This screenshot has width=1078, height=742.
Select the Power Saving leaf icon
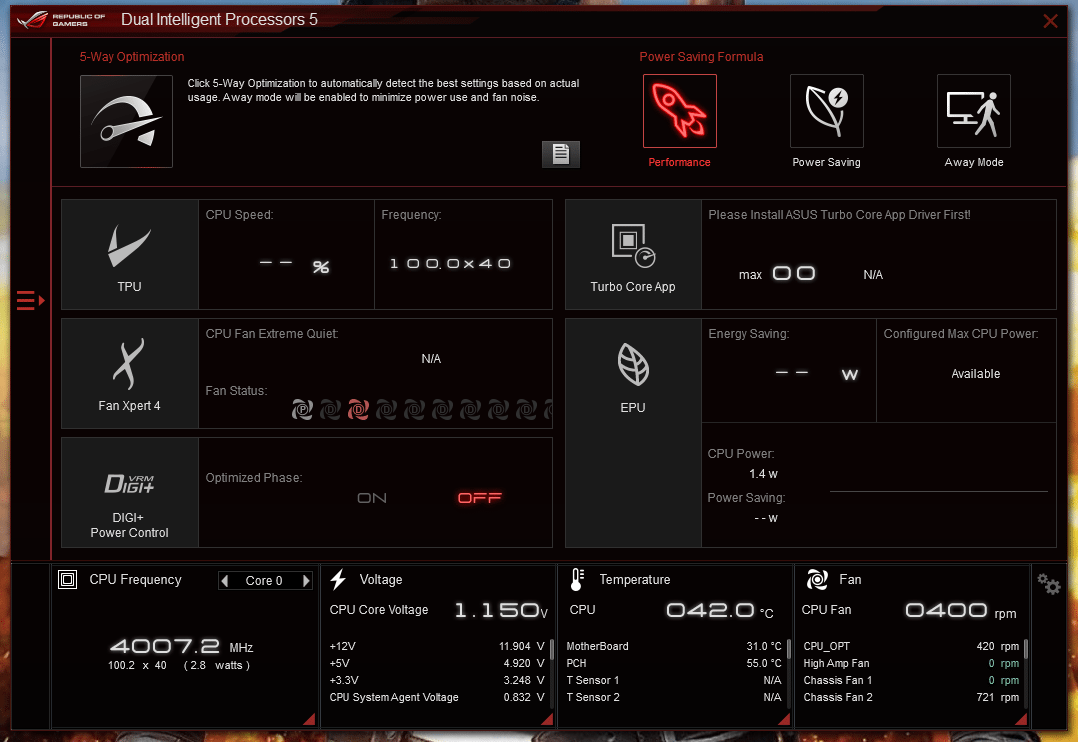click(x=826, y=111)
